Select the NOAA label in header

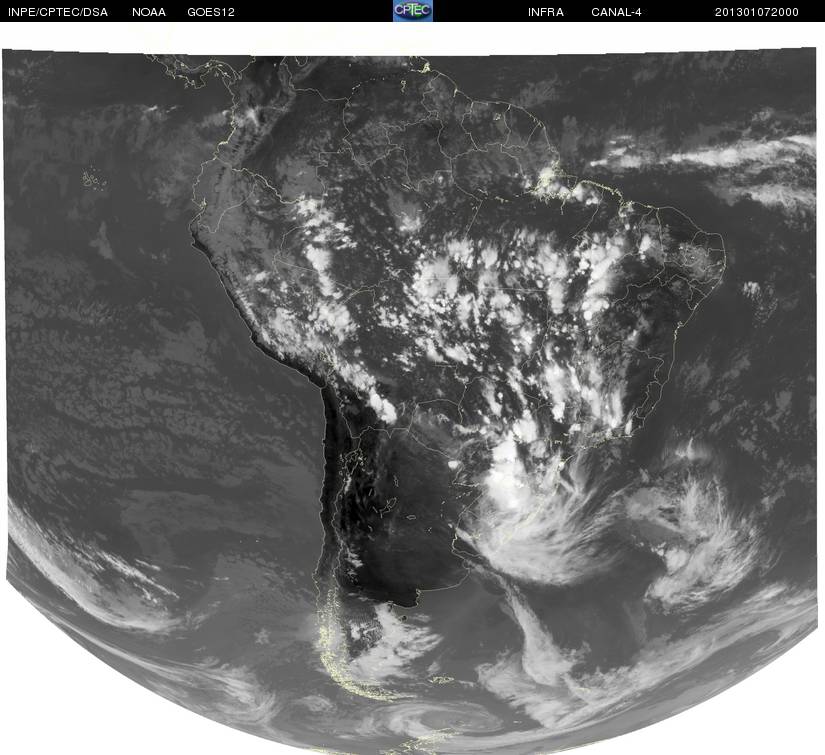point(149,12)
